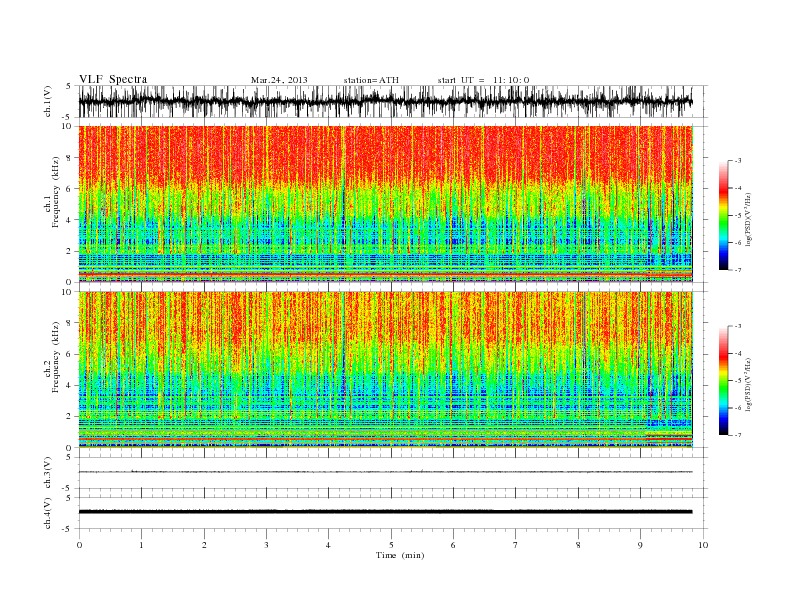Click the ch.1 voltage waveform trace

385,101
